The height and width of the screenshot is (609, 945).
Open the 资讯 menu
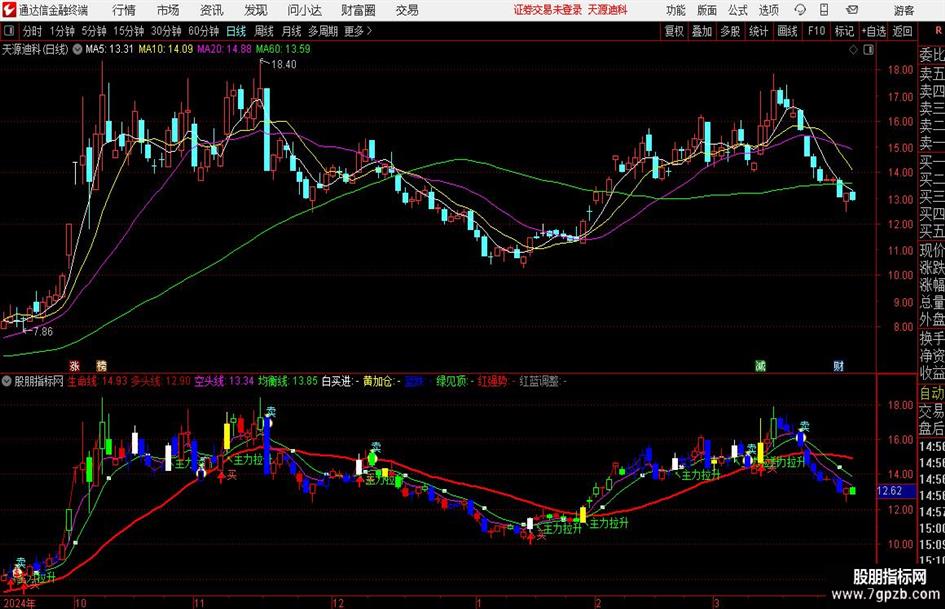point(212,10)
